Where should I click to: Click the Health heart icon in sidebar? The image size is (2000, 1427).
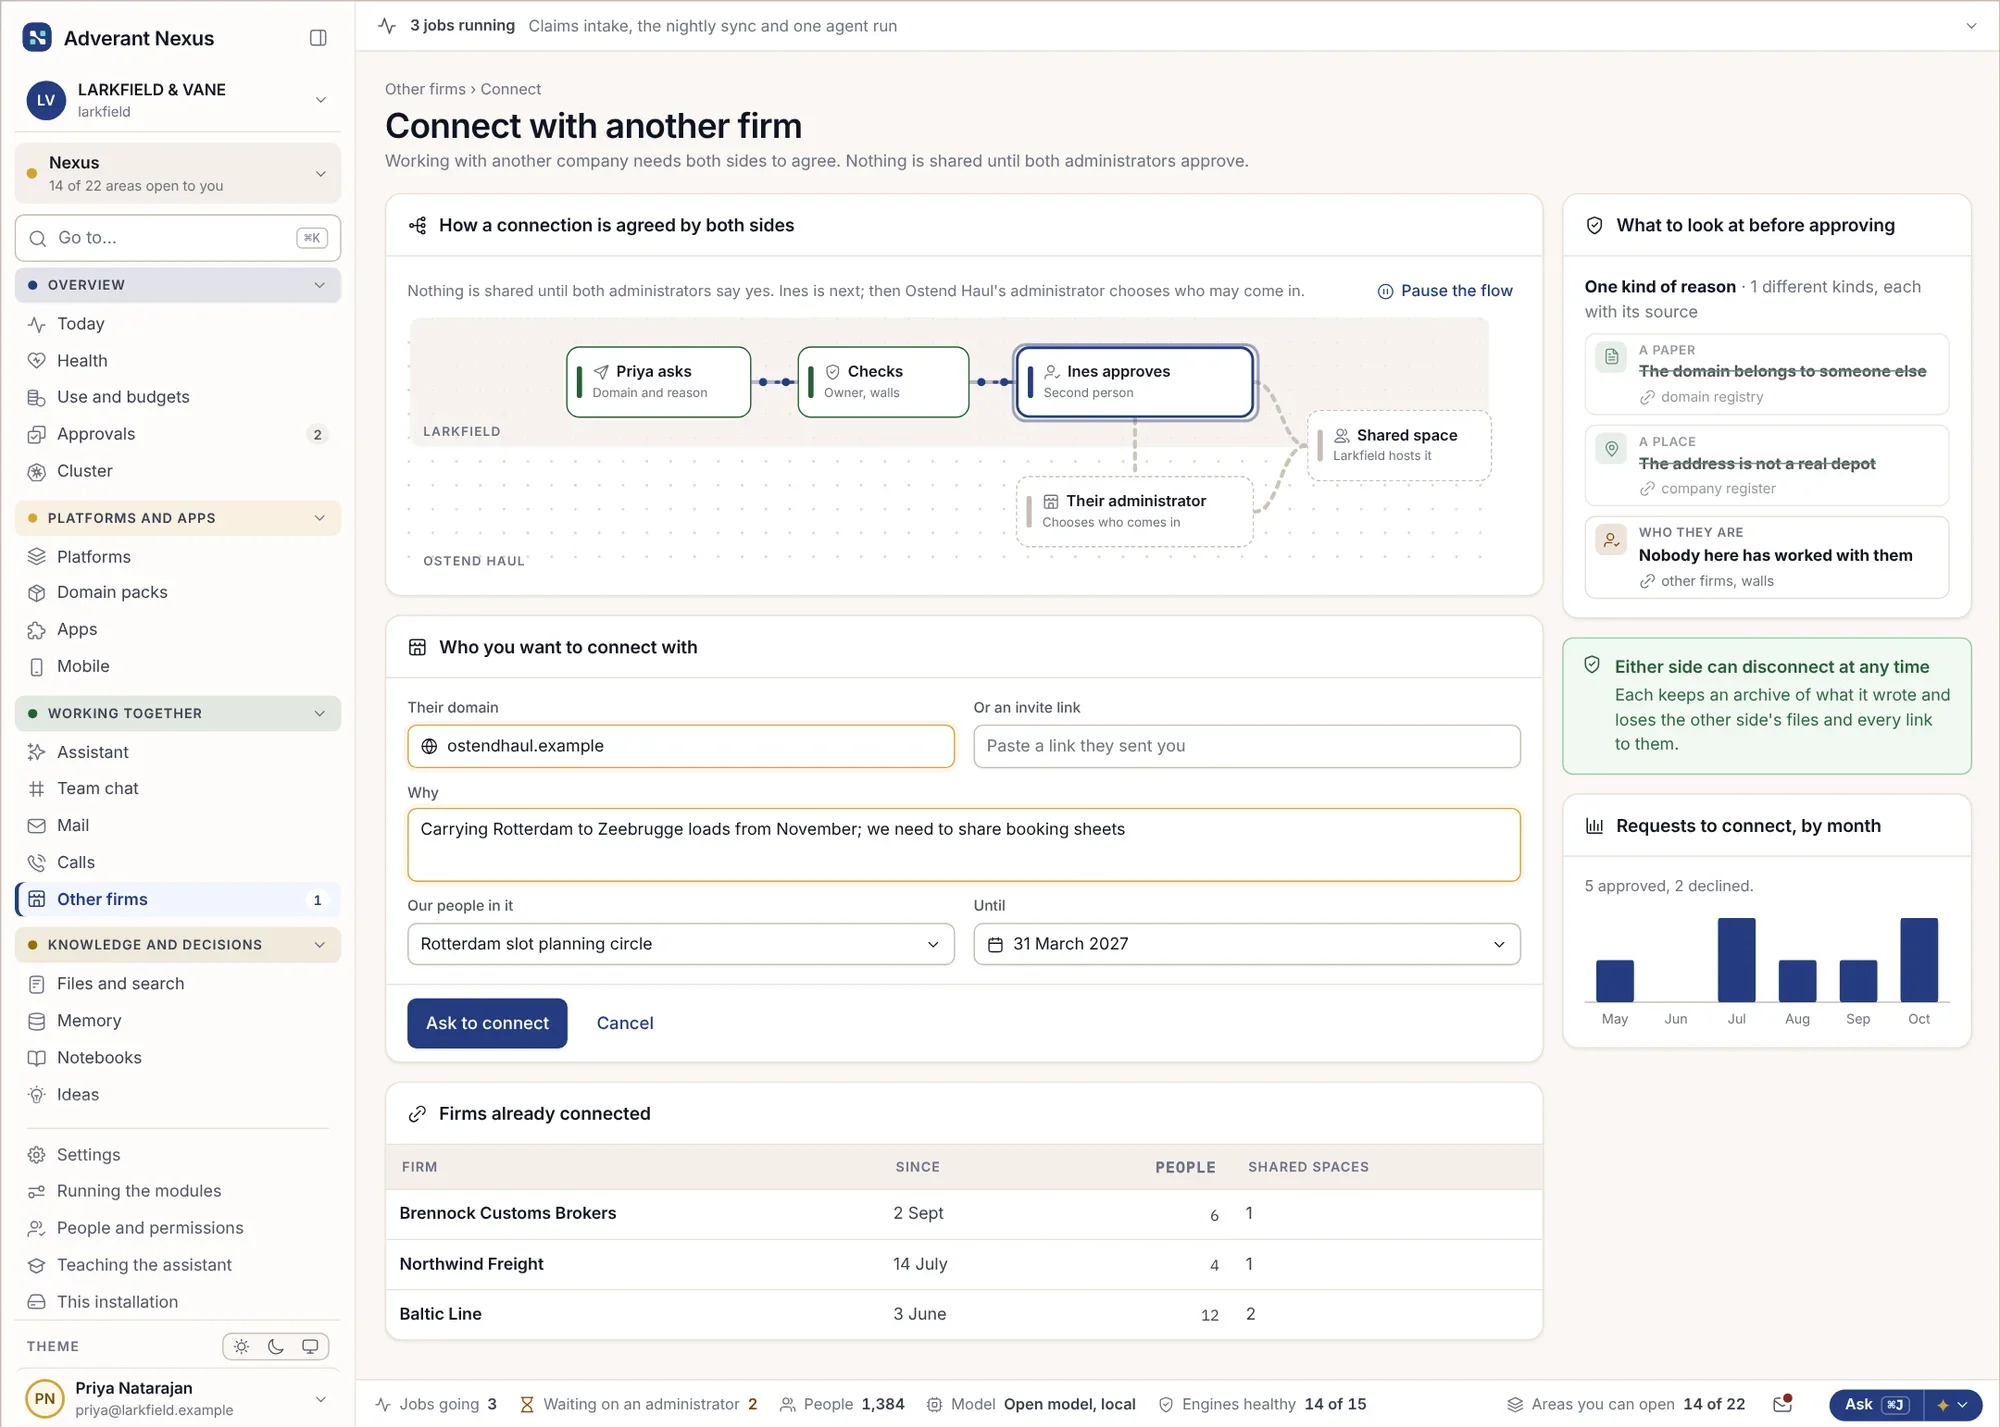pyautogui.click(x=37, y=361)
